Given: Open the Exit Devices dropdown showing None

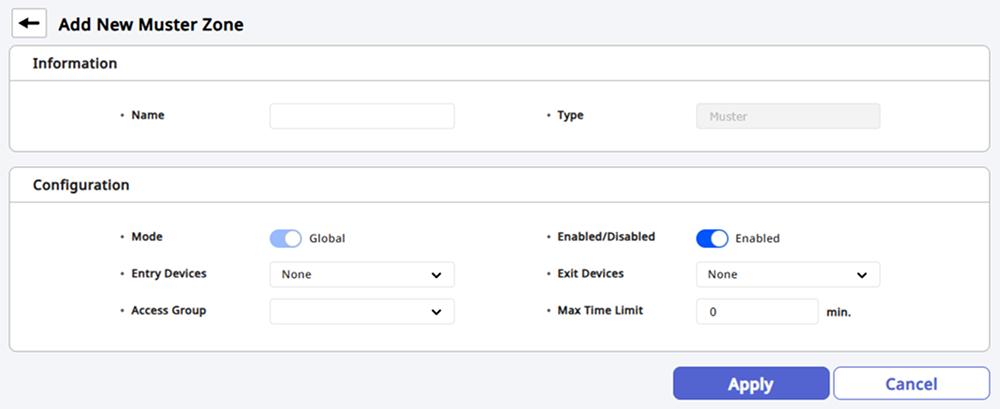Looking at the screenshot, I should (x=776, y=275).
